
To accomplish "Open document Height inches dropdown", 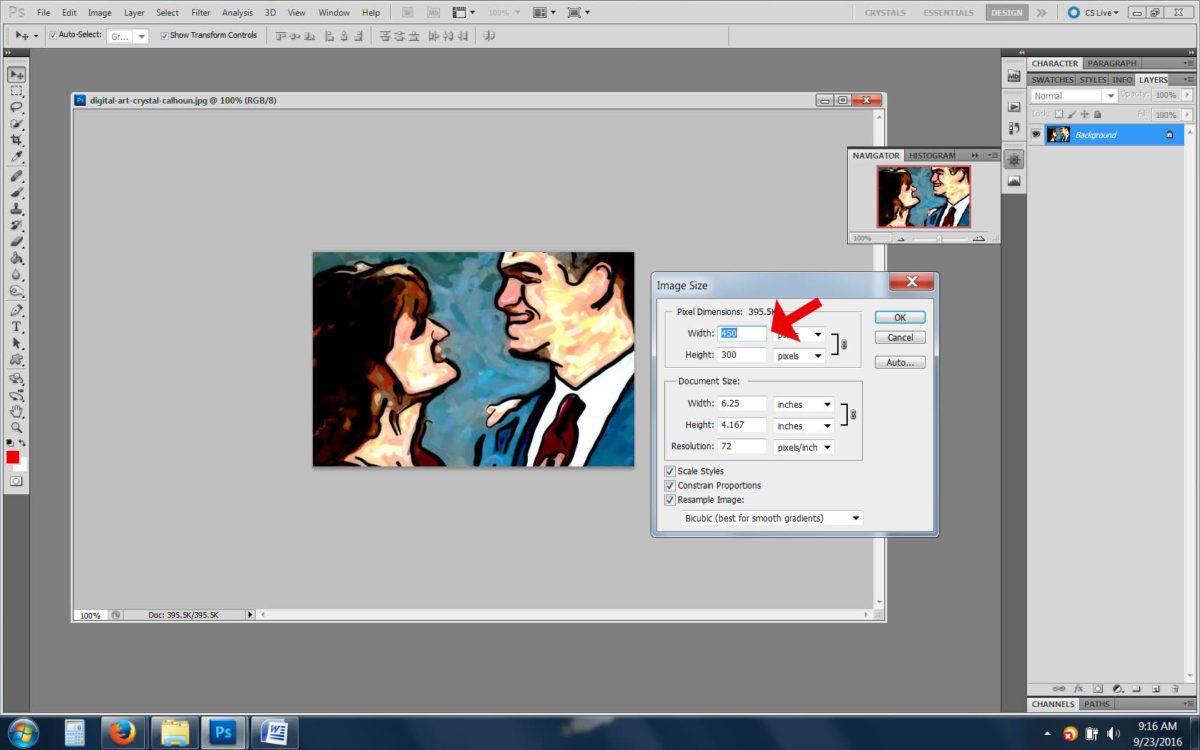I will pos(804,425).
